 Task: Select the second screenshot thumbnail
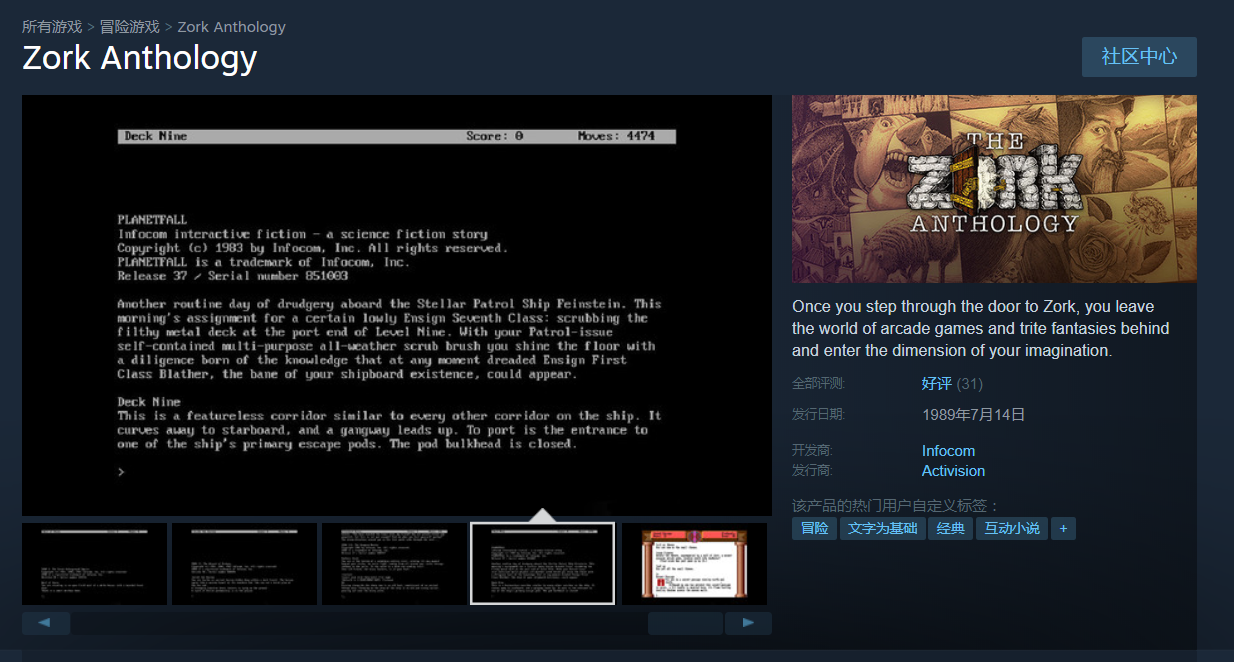244,564
